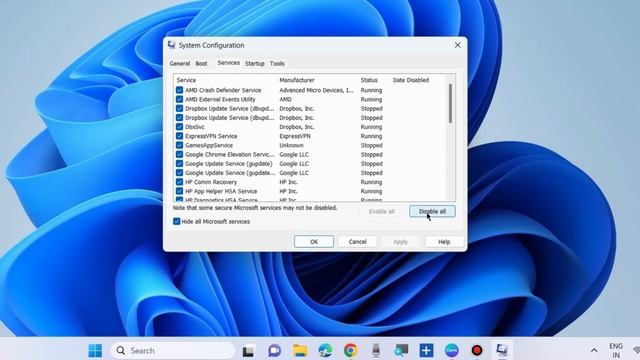Open Help for System Configuration

pyautogui.click(x=444, y=242)
